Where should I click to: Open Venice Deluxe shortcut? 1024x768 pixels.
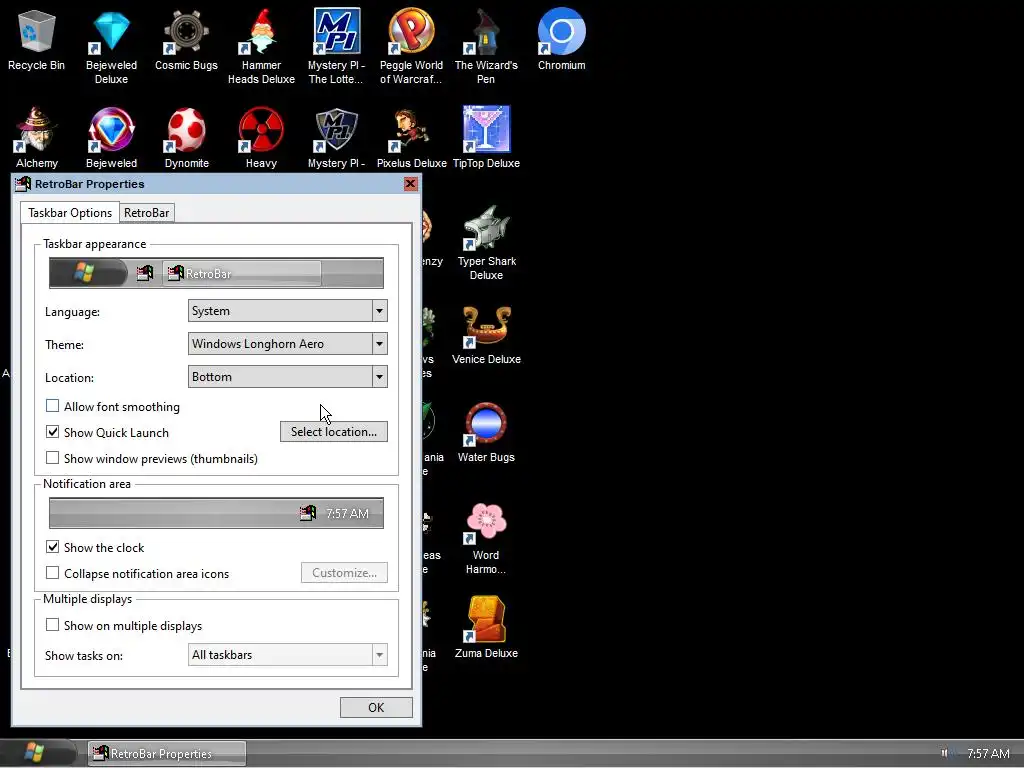click(487, 333)
